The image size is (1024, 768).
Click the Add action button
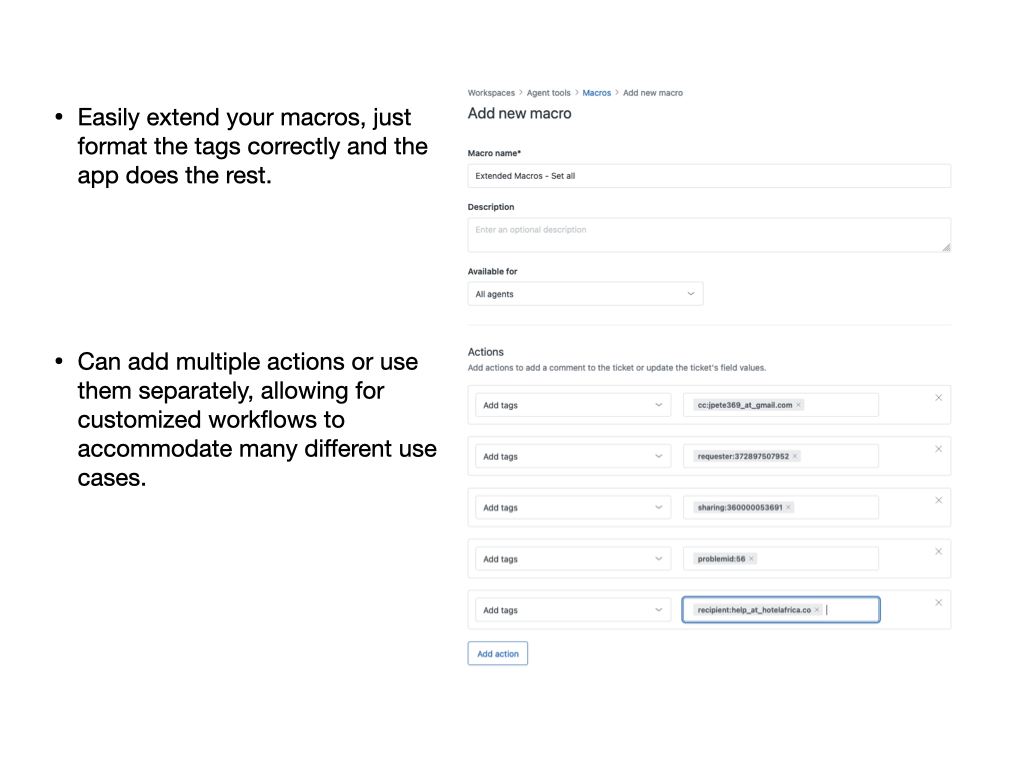click(x=497, y=653)
